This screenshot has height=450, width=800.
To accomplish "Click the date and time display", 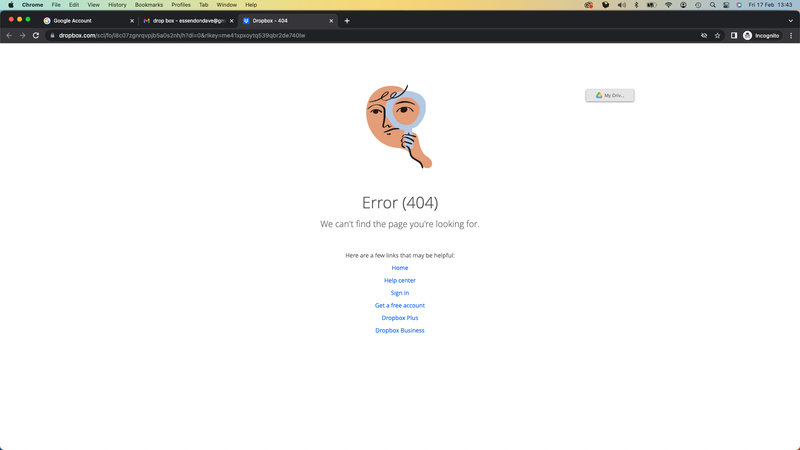I will [770, 5].
